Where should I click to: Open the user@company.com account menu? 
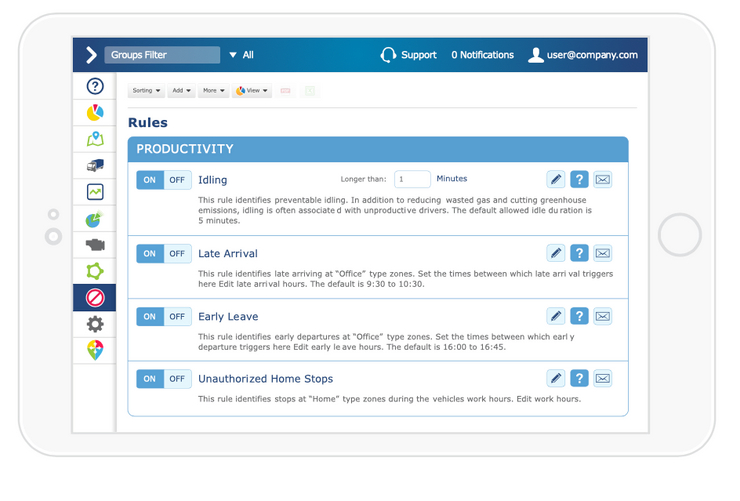click(583, 55)
